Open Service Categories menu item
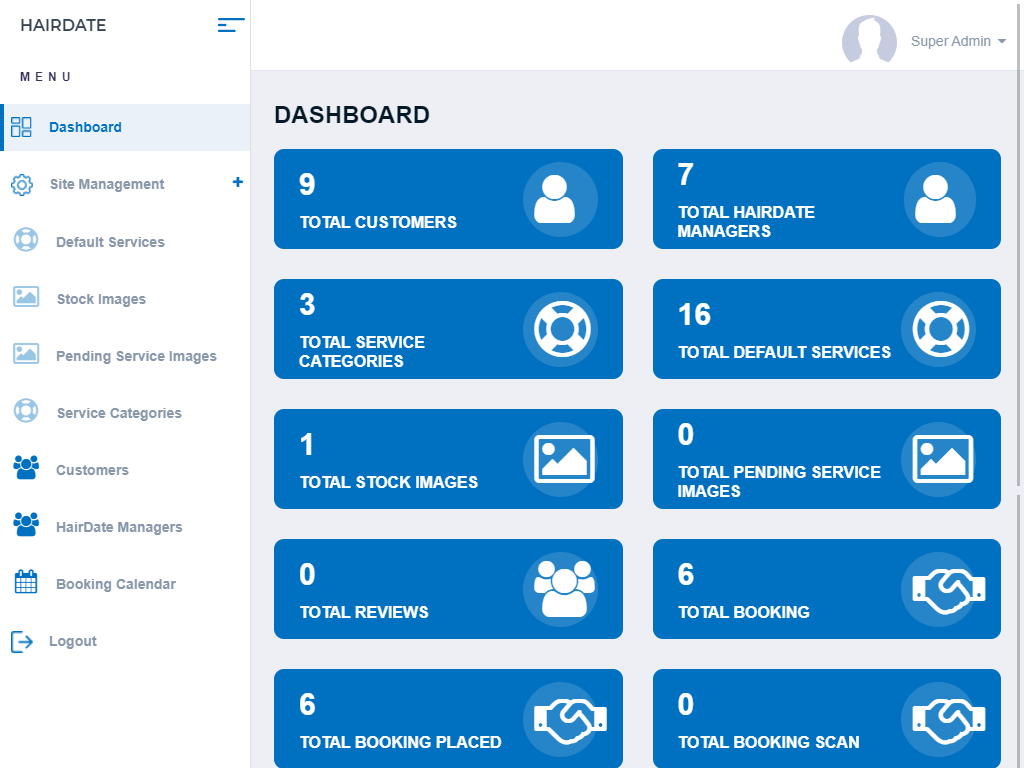This screenshot has width=1024, height=768. [x=119, y=413]
